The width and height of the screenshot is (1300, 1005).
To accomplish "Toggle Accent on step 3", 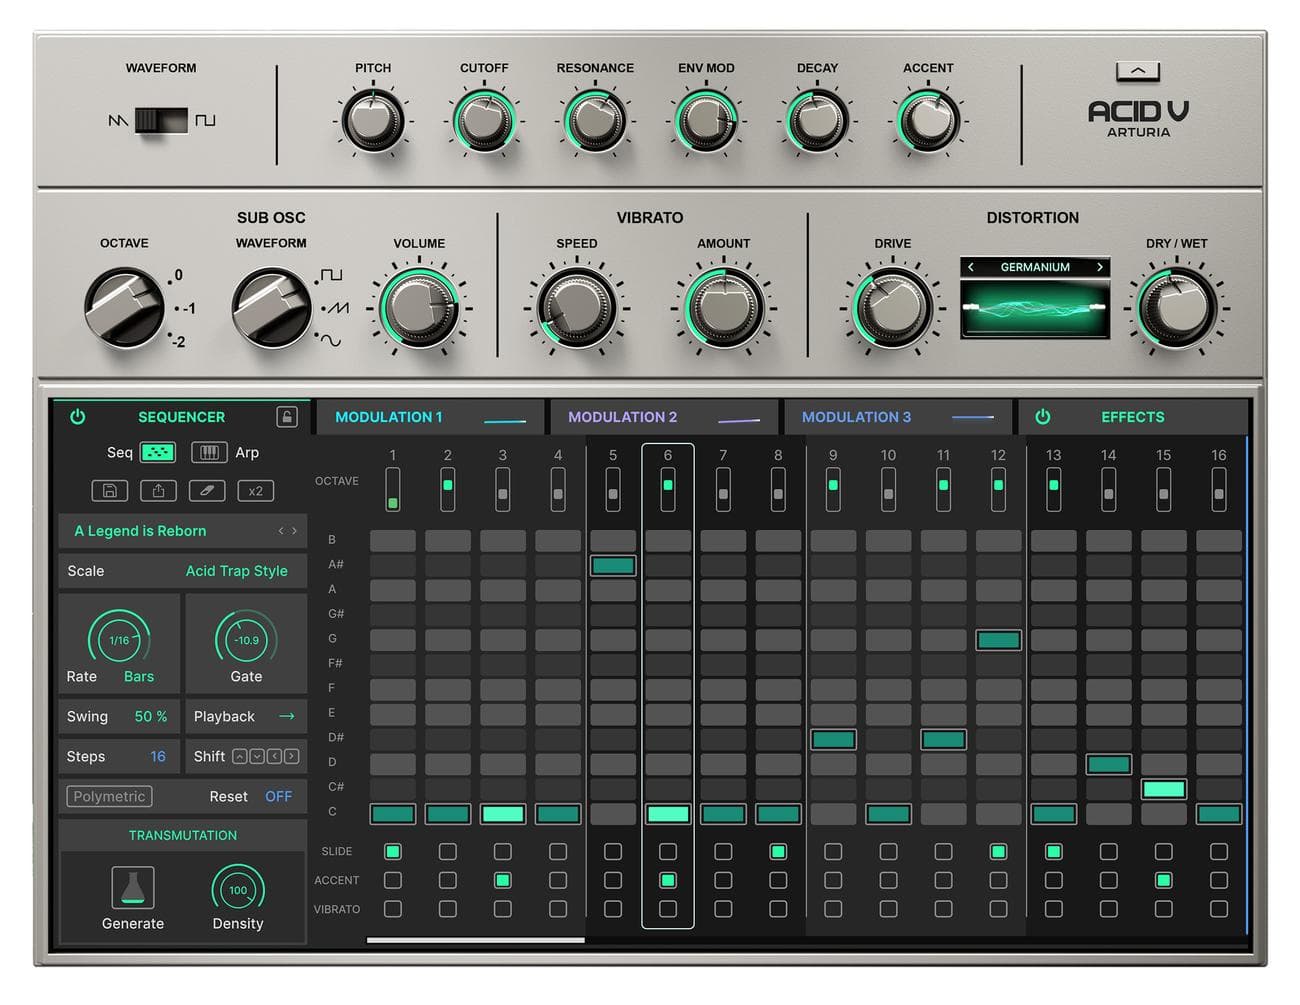I will click(x=503, y=880).
